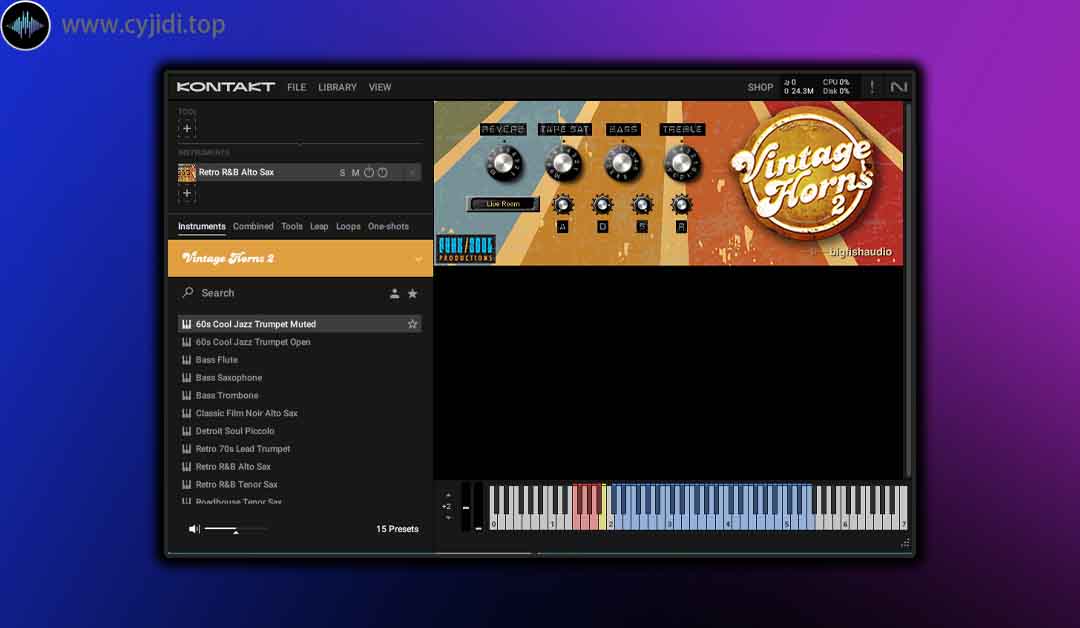The height and width of the screenshot is (628, 1080).
Task: Switch to the Instruments tab
Action: [x=202, y=226]
